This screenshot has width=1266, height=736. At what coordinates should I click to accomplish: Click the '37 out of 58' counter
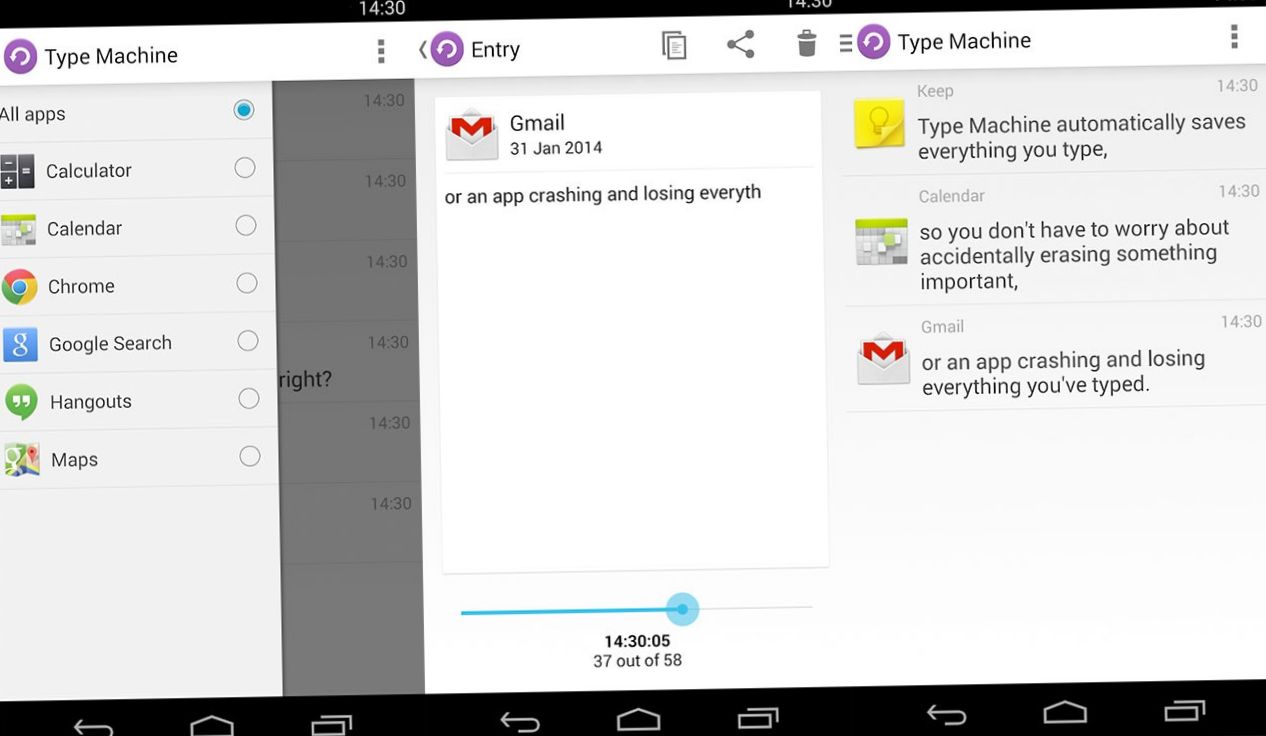[637, 660]
